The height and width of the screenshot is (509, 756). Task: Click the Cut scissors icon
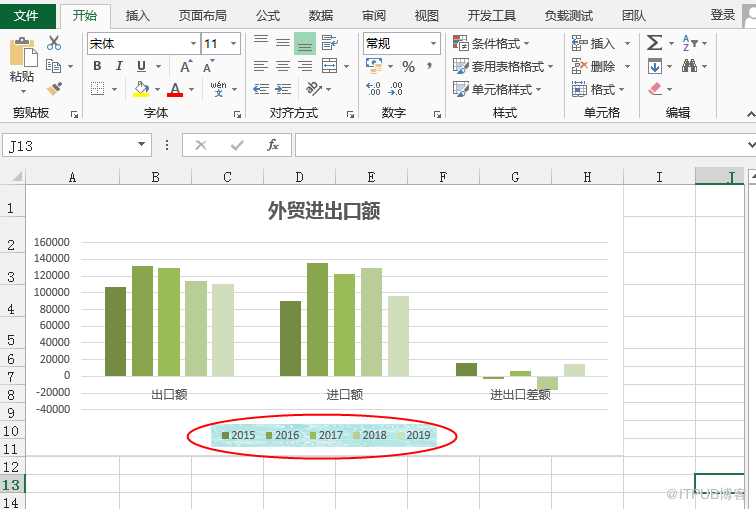(54, 43)
